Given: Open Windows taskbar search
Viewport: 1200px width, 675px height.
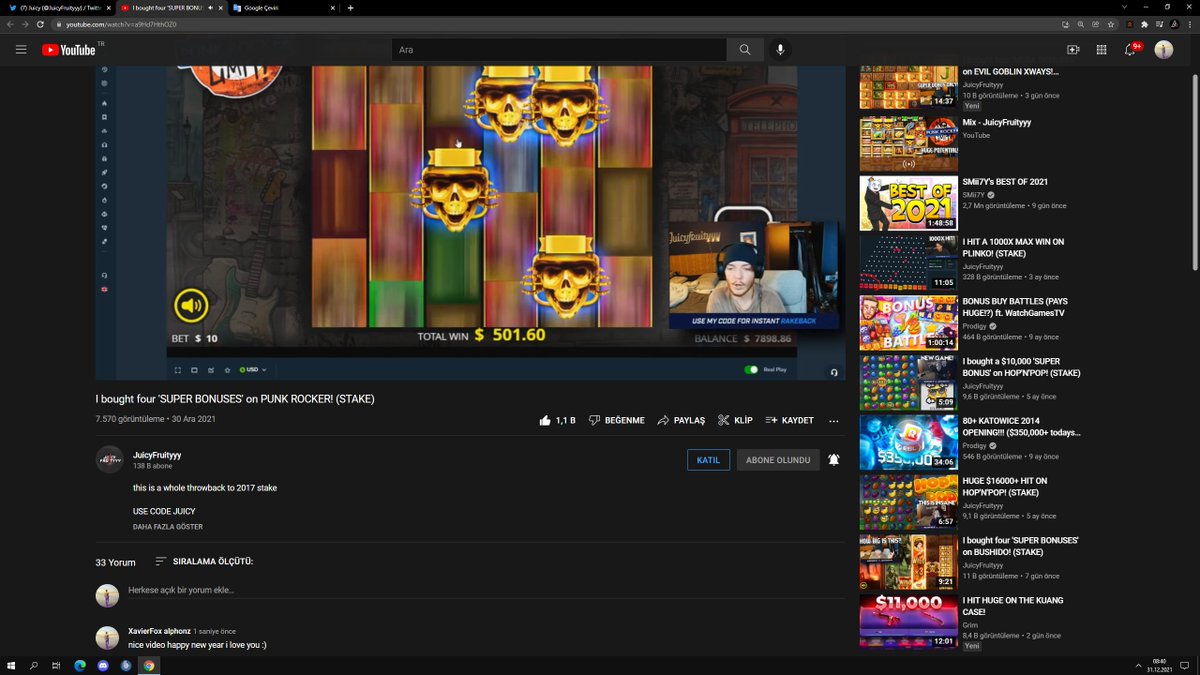Looking at the screenshot, I should point(33,665).
